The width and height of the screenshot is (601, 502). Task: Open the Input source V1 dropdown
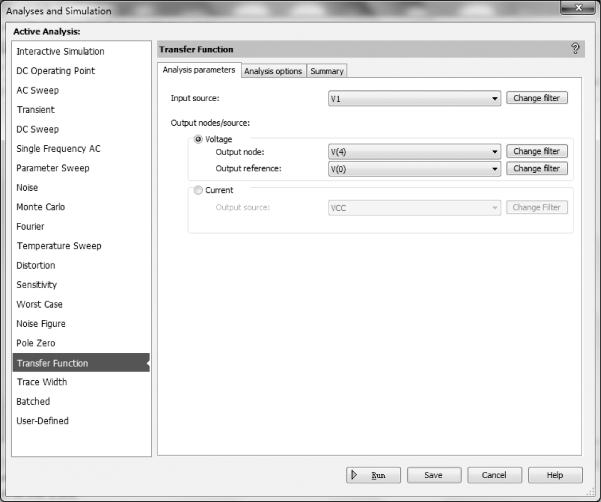414,98
